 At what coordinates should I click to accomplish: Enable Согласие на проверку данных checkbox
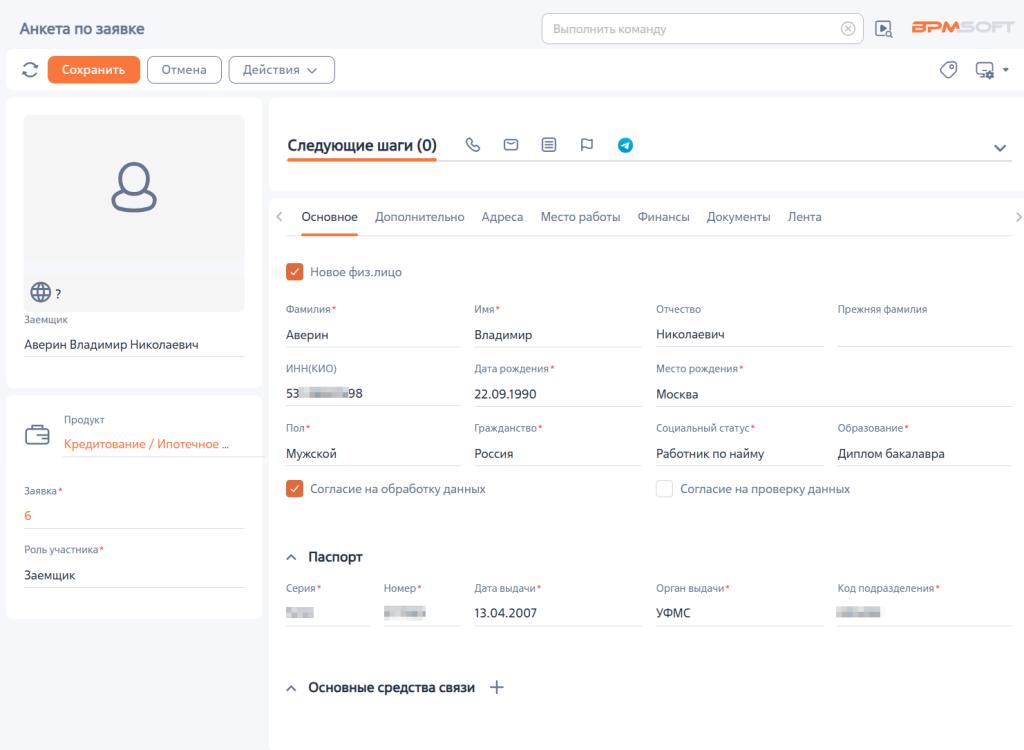[x=664, y=489]
